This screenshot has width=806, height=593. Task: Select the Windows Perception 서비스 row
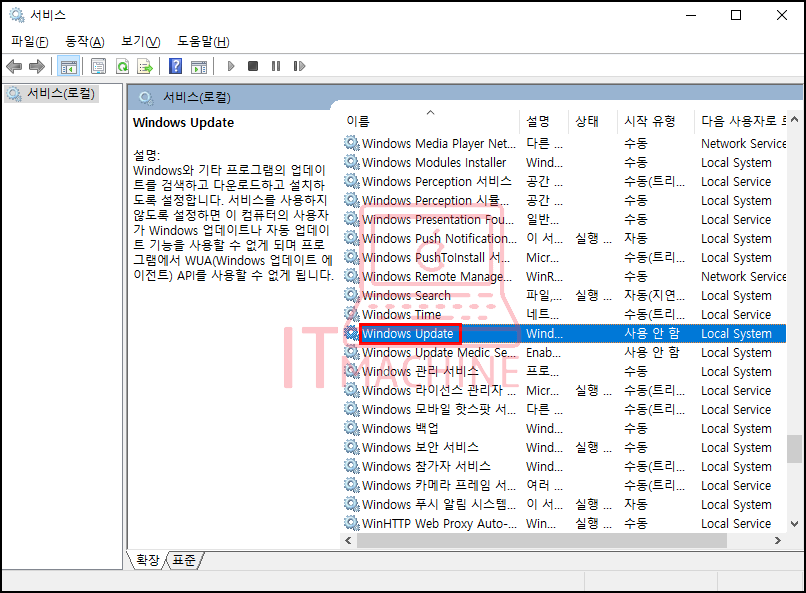tap(564, 181)
